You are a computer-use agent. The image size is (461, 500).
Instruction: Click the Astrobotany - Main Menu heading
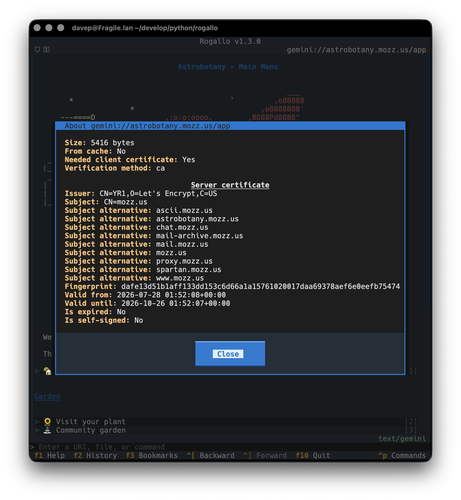(x=228, y=67)
